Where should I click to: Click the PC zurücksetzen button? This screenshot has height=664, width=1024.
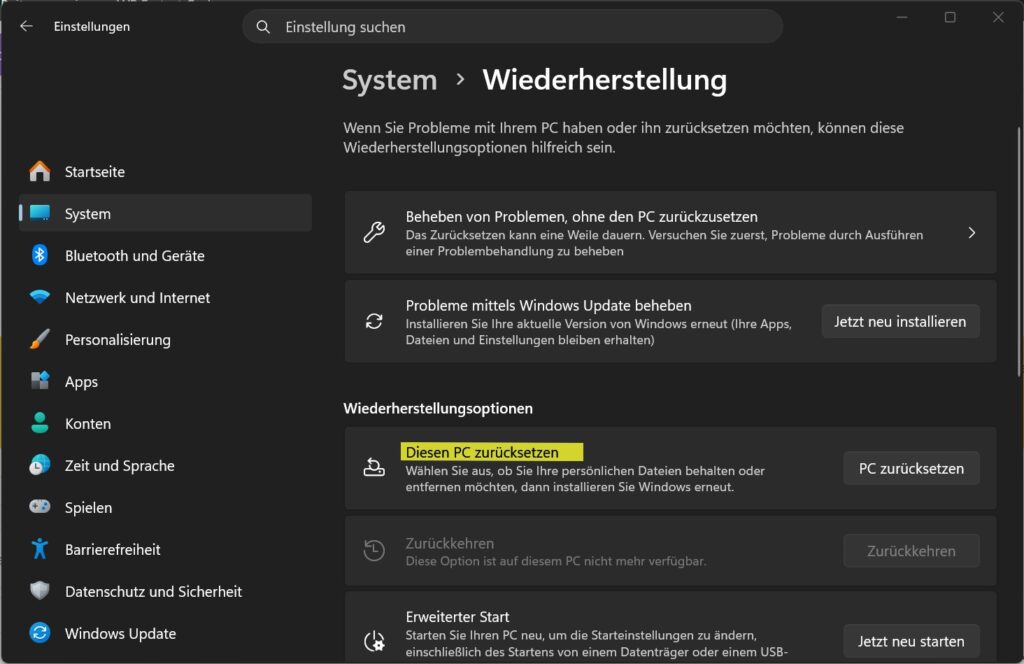tap(911, 468)
